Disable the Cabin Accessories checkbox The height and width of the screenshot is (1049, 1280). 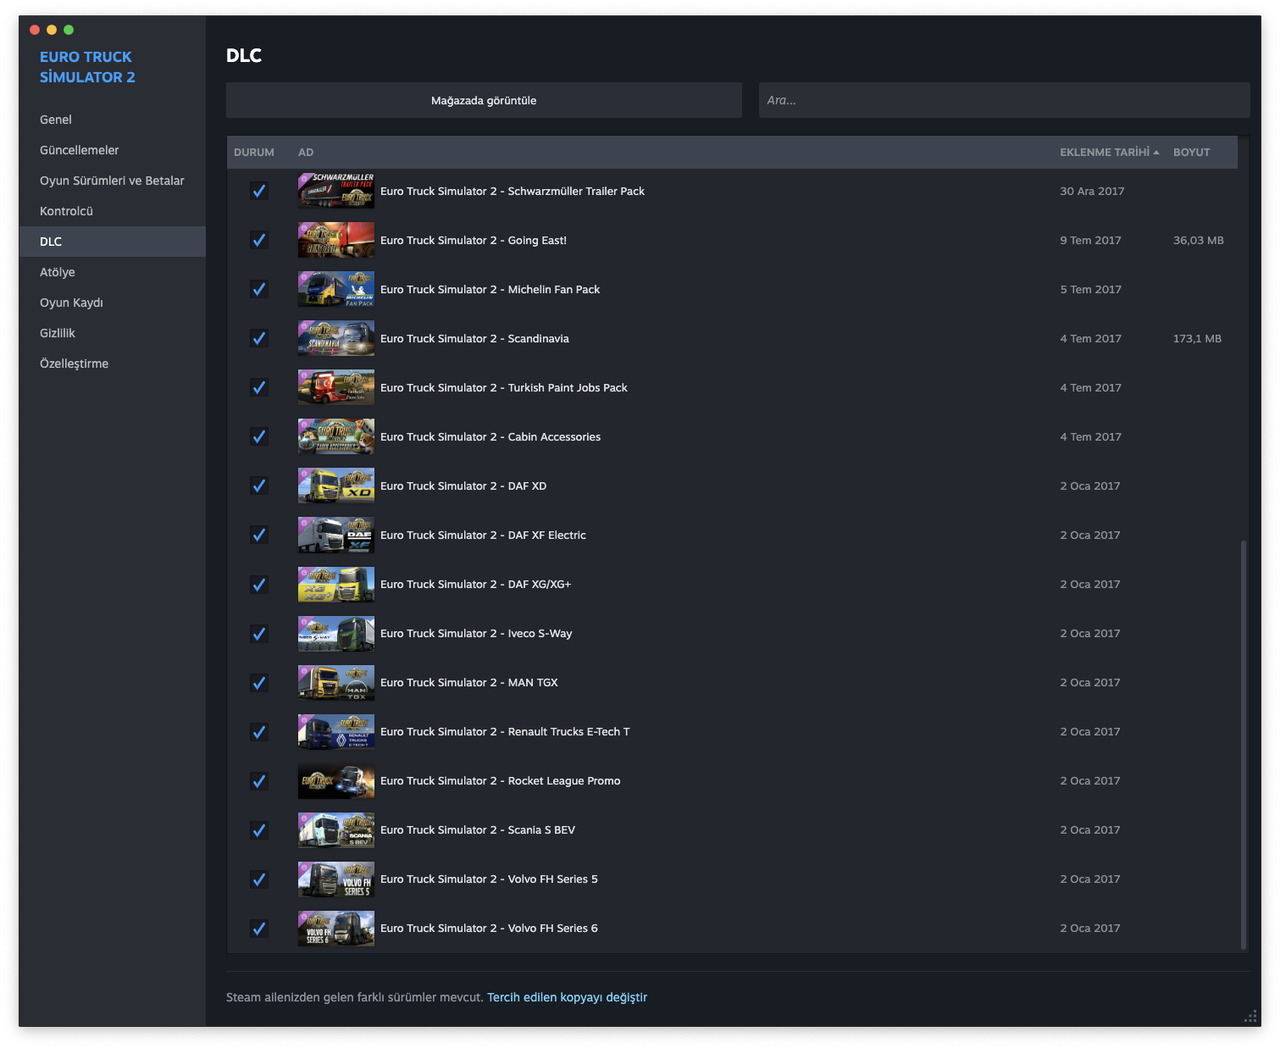pos(259,437)
